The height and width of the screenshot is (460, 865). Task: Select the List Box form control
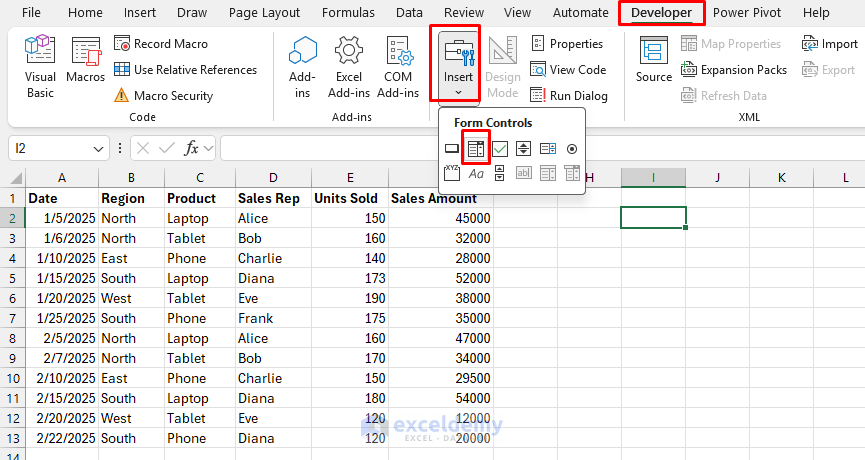pyautogui.click(x=548, y=148)
